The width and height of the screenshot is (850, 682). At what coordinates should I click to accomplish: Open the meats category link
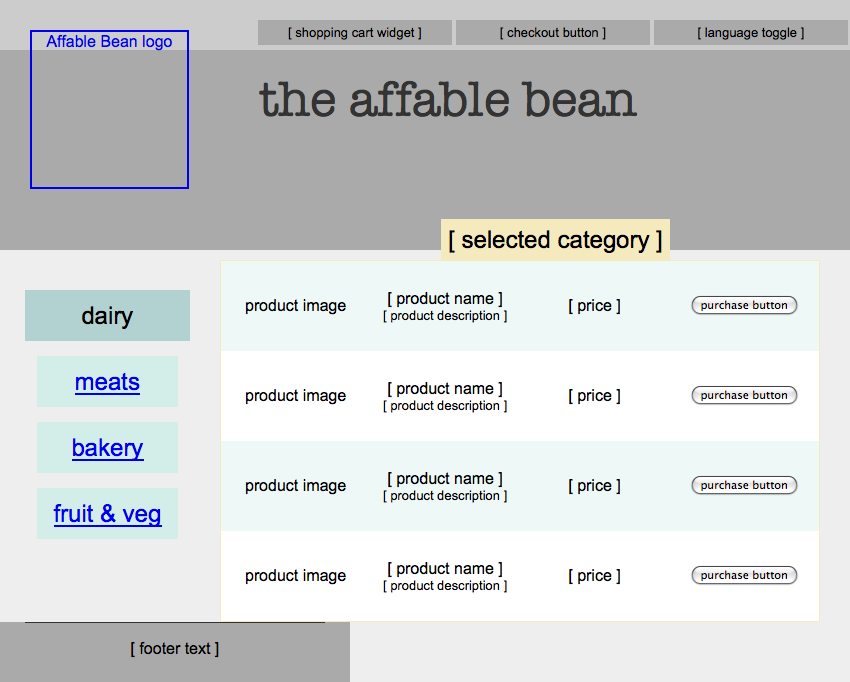tap(107, 382)
